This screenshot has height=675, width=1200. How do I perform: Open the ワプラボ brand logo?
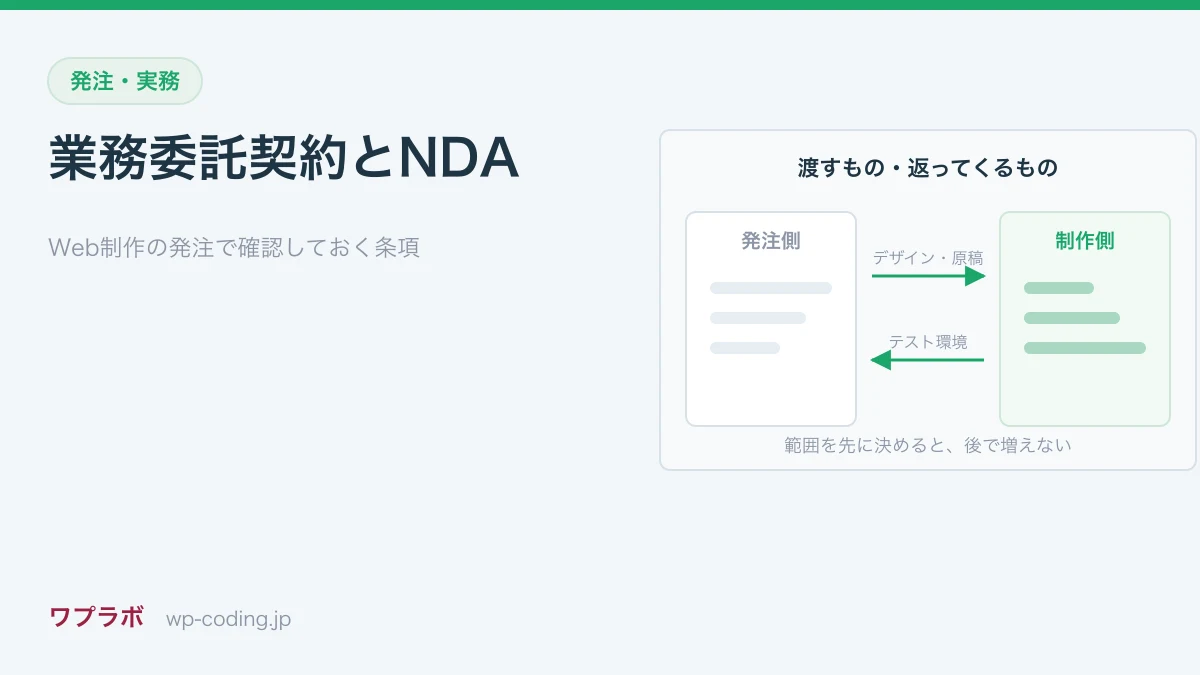click(97, 618)
